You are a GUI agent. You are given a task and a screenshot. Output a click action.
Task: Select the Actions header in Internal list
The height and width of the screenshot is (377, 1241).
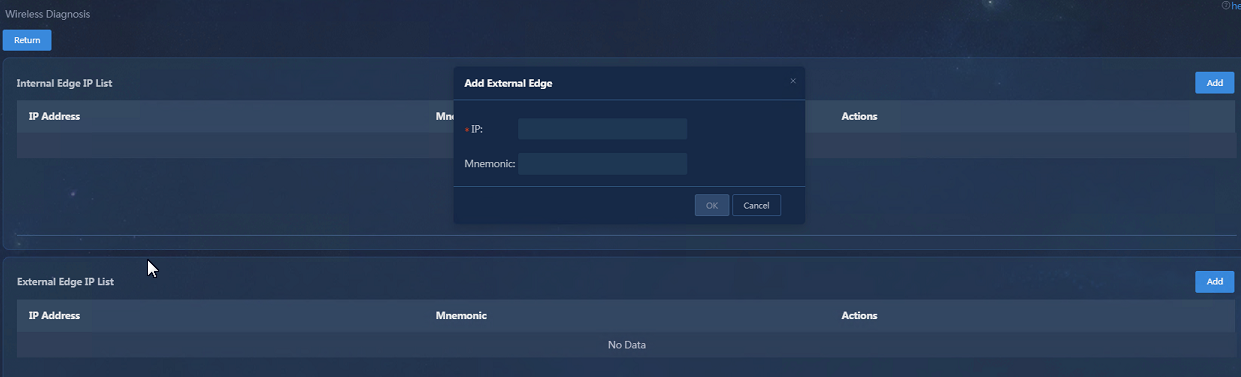(x=859, y=116)
